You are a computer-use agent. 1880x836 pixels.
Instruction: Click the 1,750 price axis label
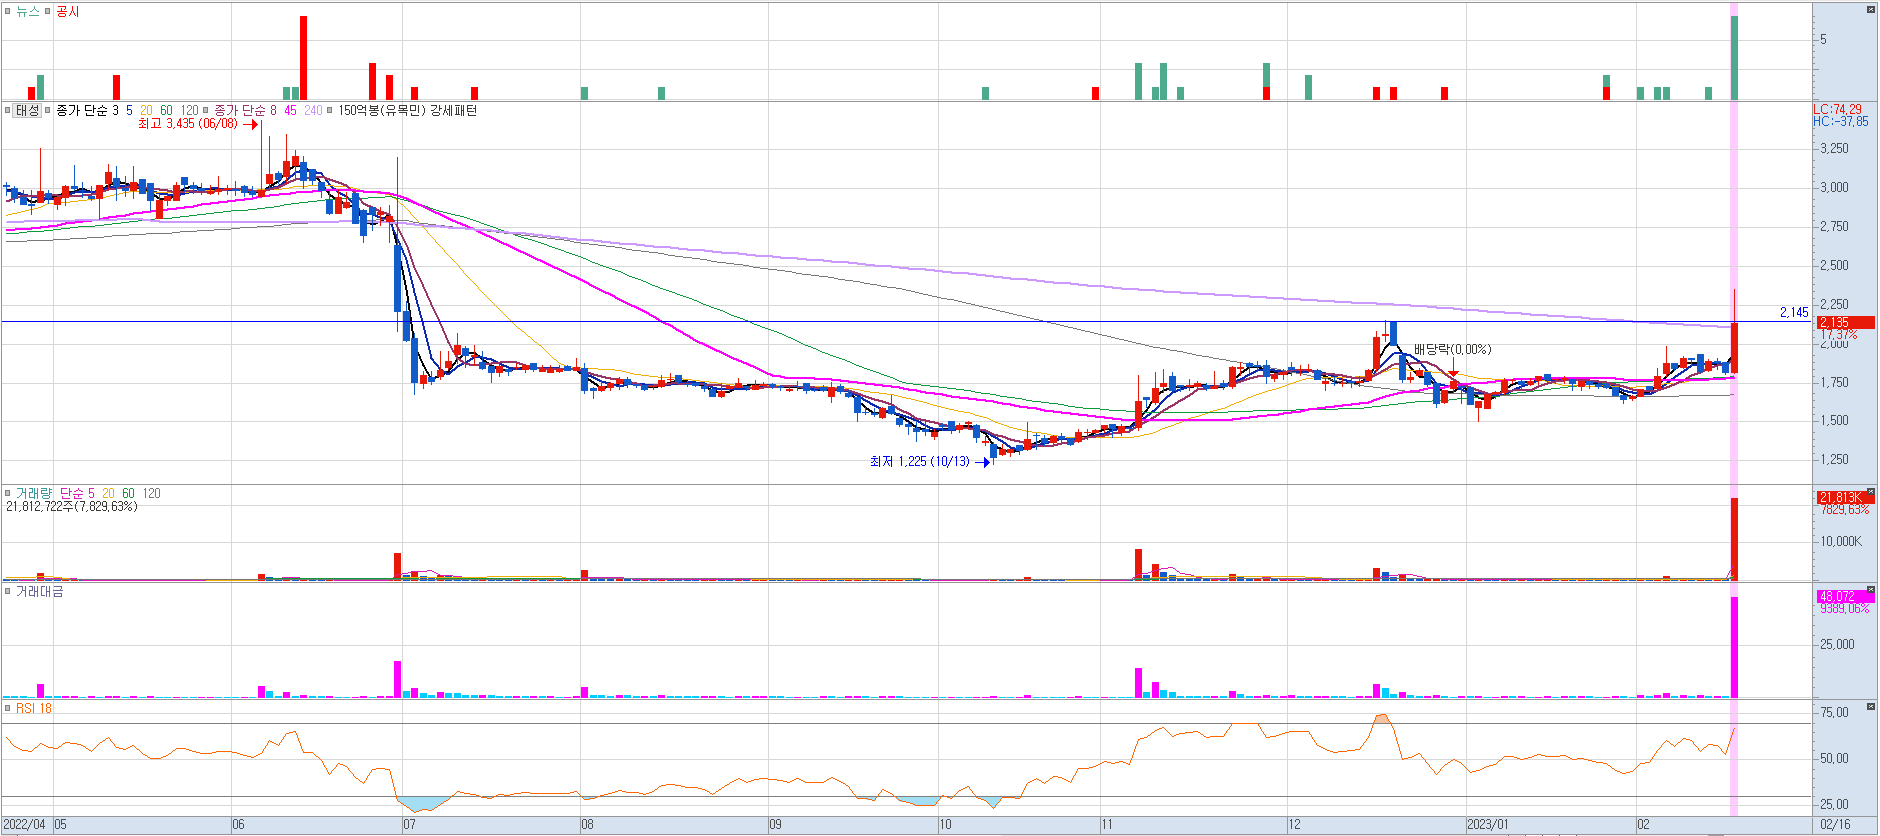pyautogui.click(x=1834, y=382)
